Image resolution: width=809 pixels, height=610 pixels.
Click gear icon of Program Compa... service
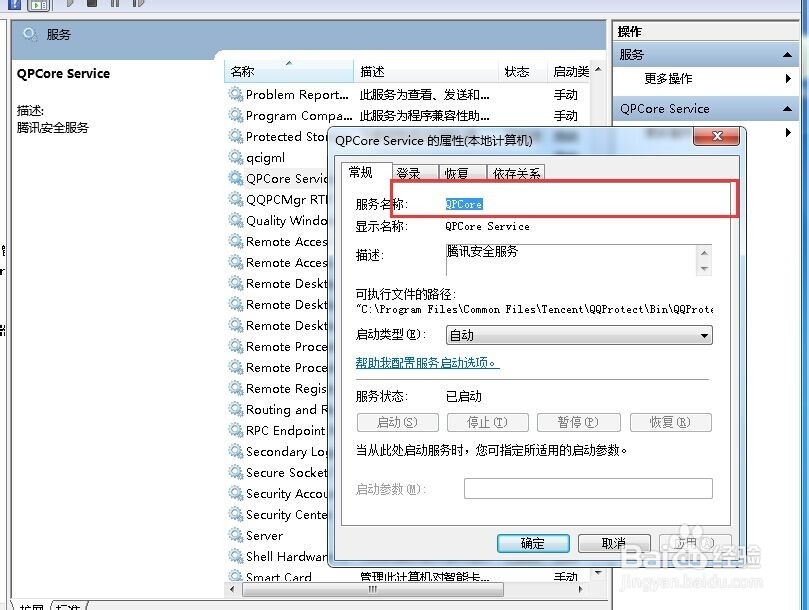pos(236,116)
